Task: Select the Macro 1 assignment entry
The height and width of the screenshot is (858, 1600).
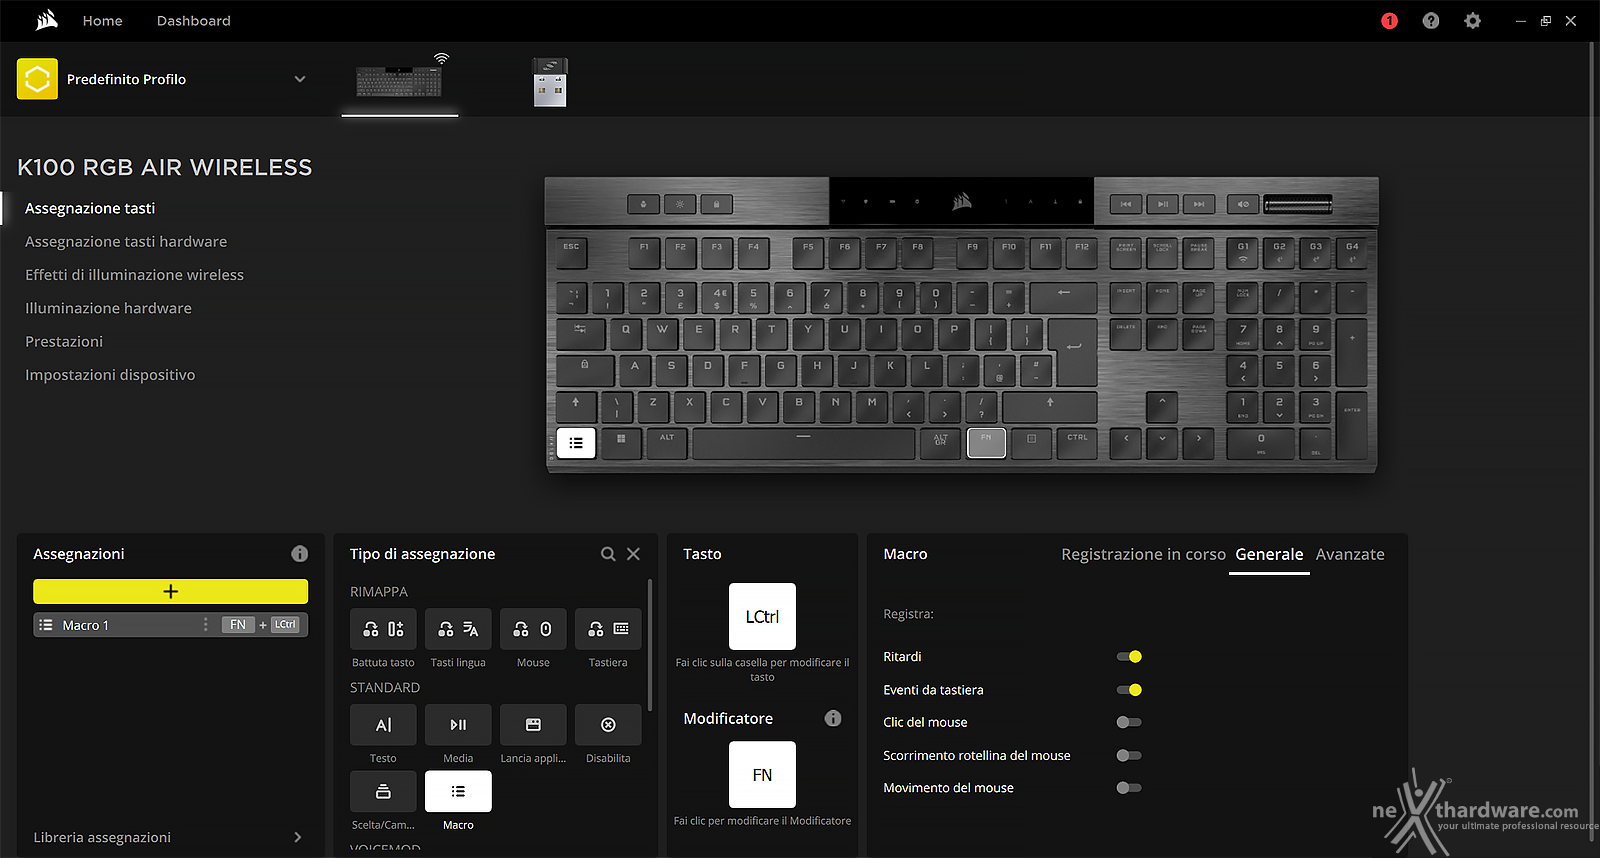Action: click(x=170, y=625)
